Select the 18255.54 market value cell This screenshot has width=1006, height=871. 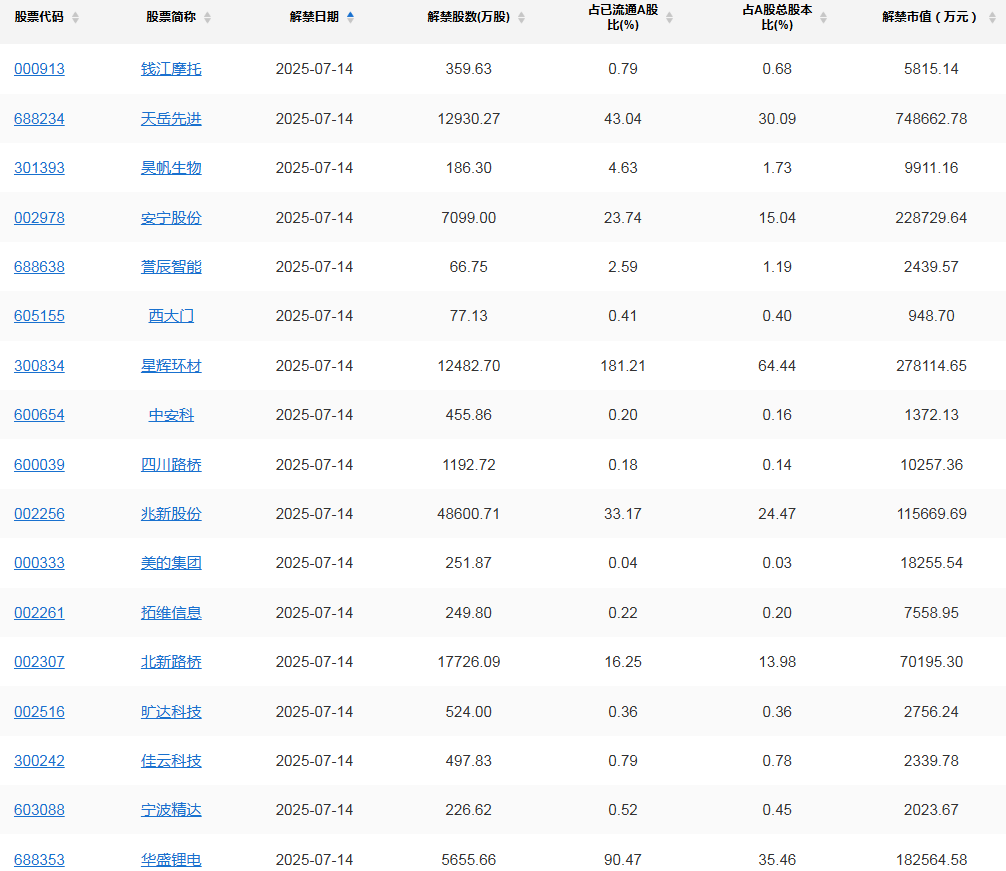coord(931,563)
